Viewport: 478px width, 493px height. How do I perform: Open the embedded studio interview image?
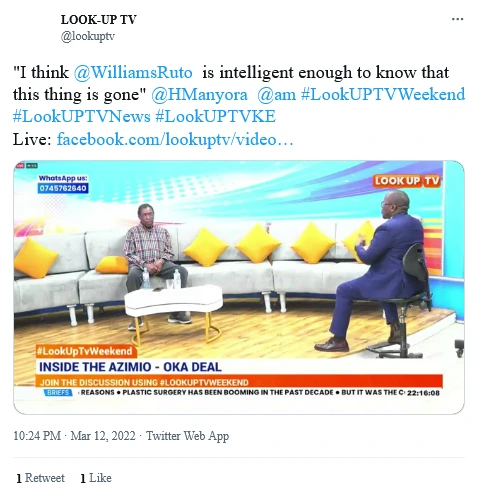pos(239,287)
